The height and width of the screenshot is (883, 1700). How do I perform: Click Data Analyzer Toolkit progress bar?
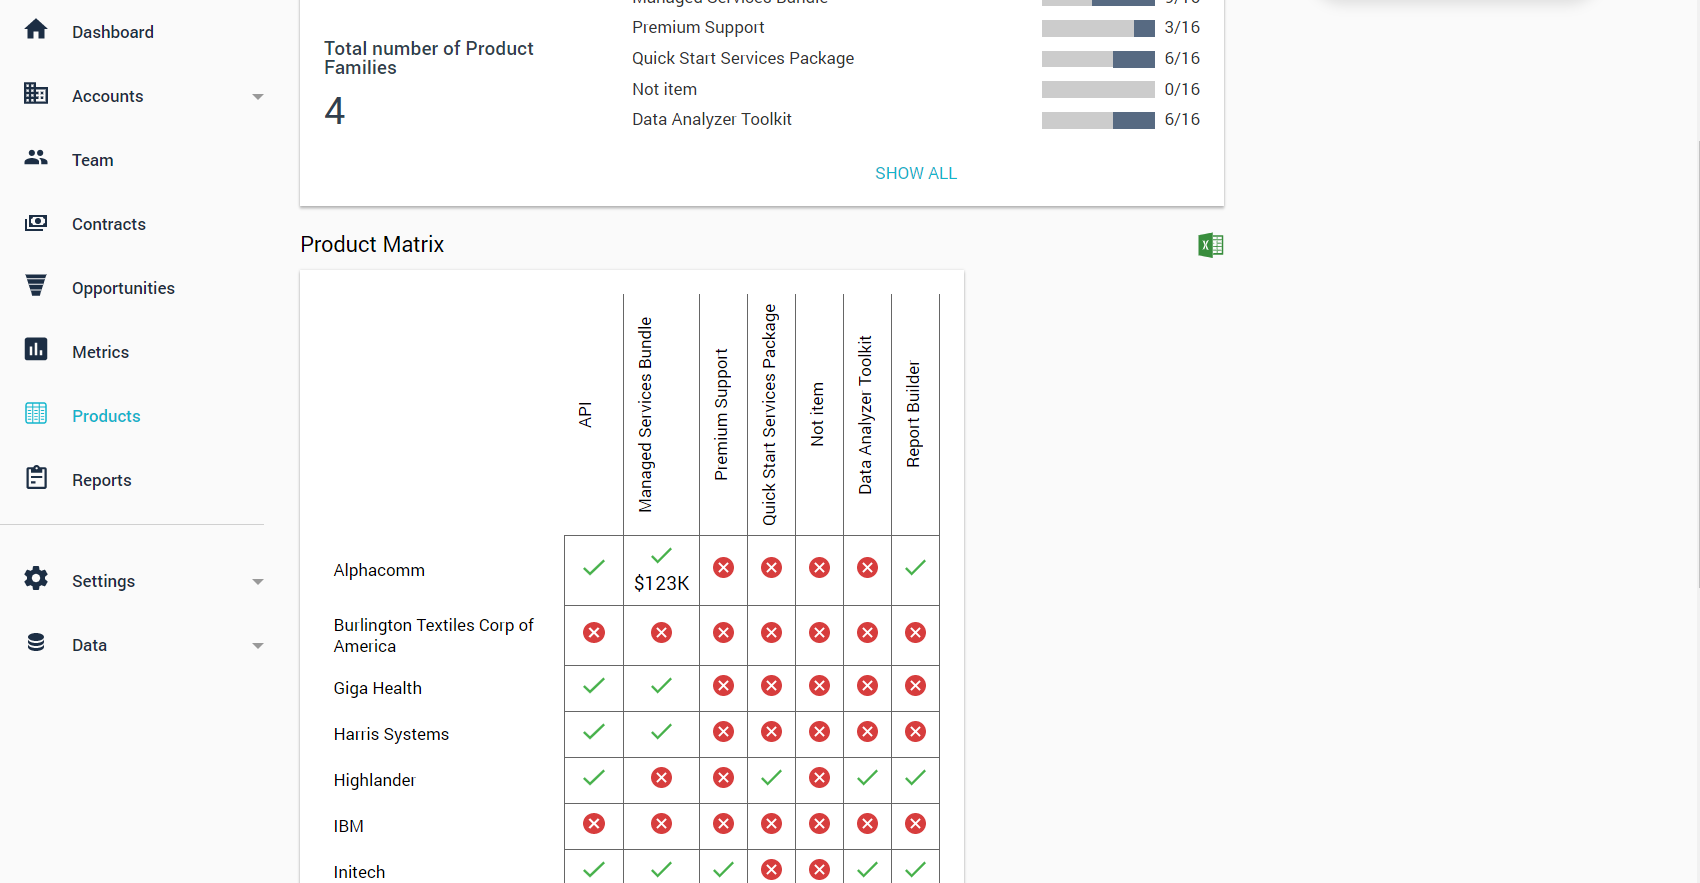click(x=1098, y=120)
